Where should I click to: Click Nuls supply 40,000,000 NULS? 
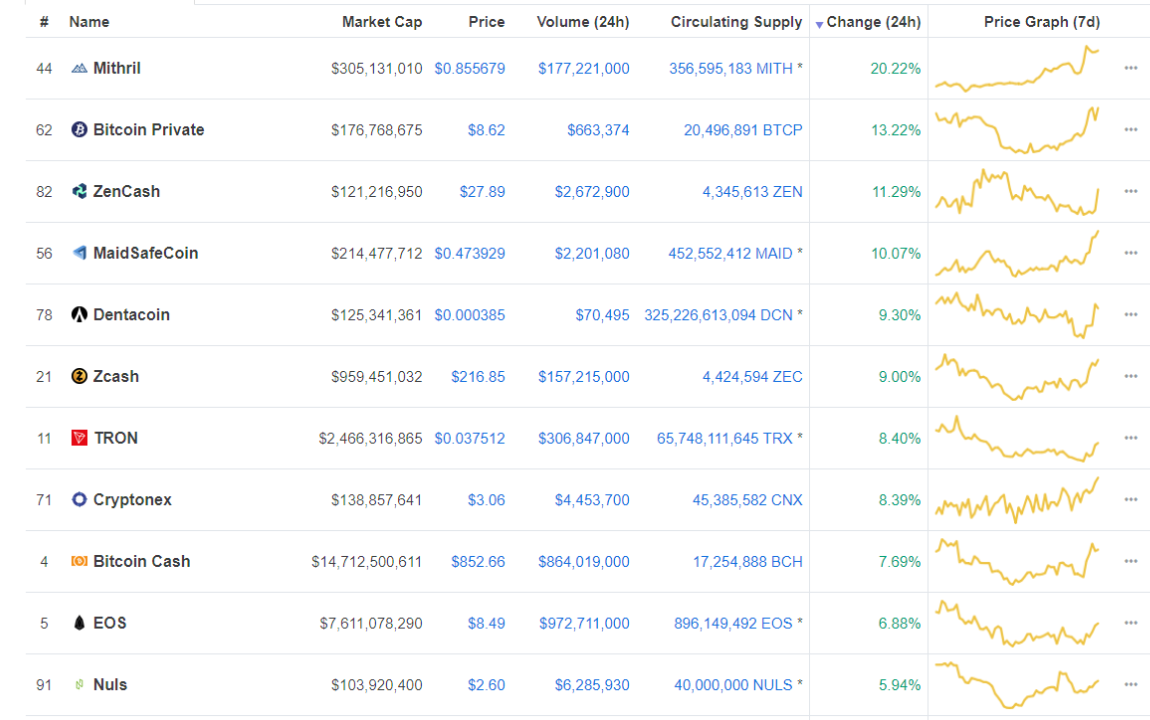coord(733,684)
